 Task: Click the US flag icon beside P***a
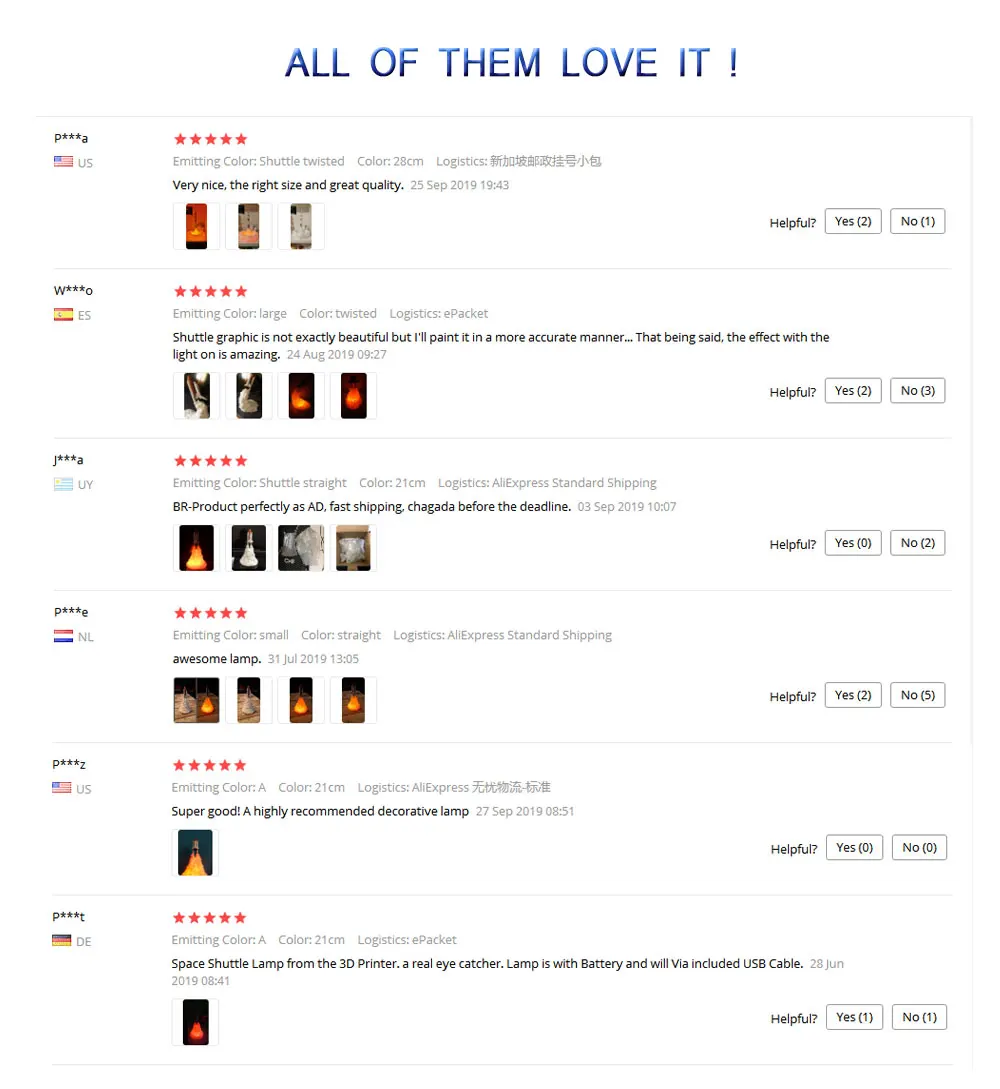[x=63, y=162]
